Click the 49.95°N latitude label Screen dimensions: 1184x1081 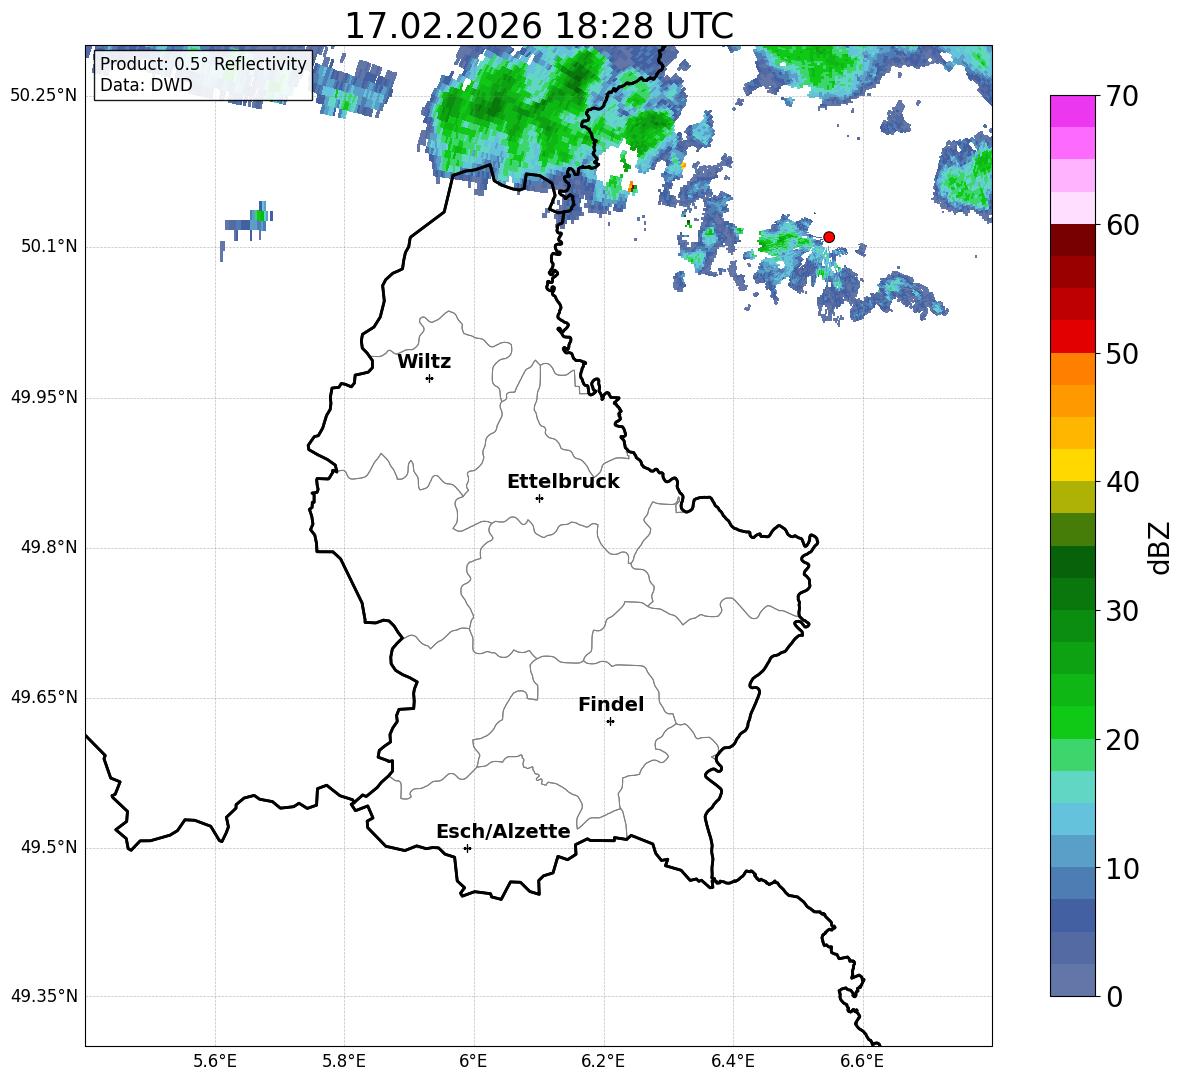(x=44, y=397)
